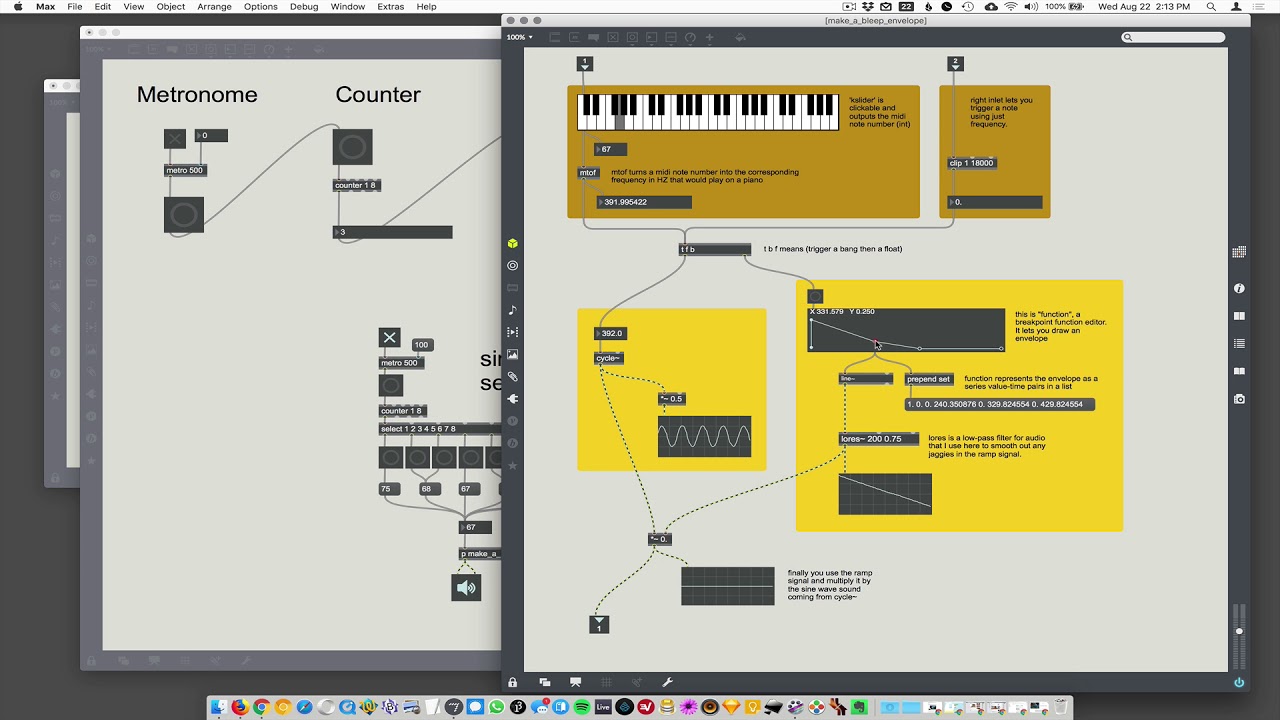Open Firefox from the Dock
Image resolution: width=1280 pixels, height=720 pixels.
[239, 707]
